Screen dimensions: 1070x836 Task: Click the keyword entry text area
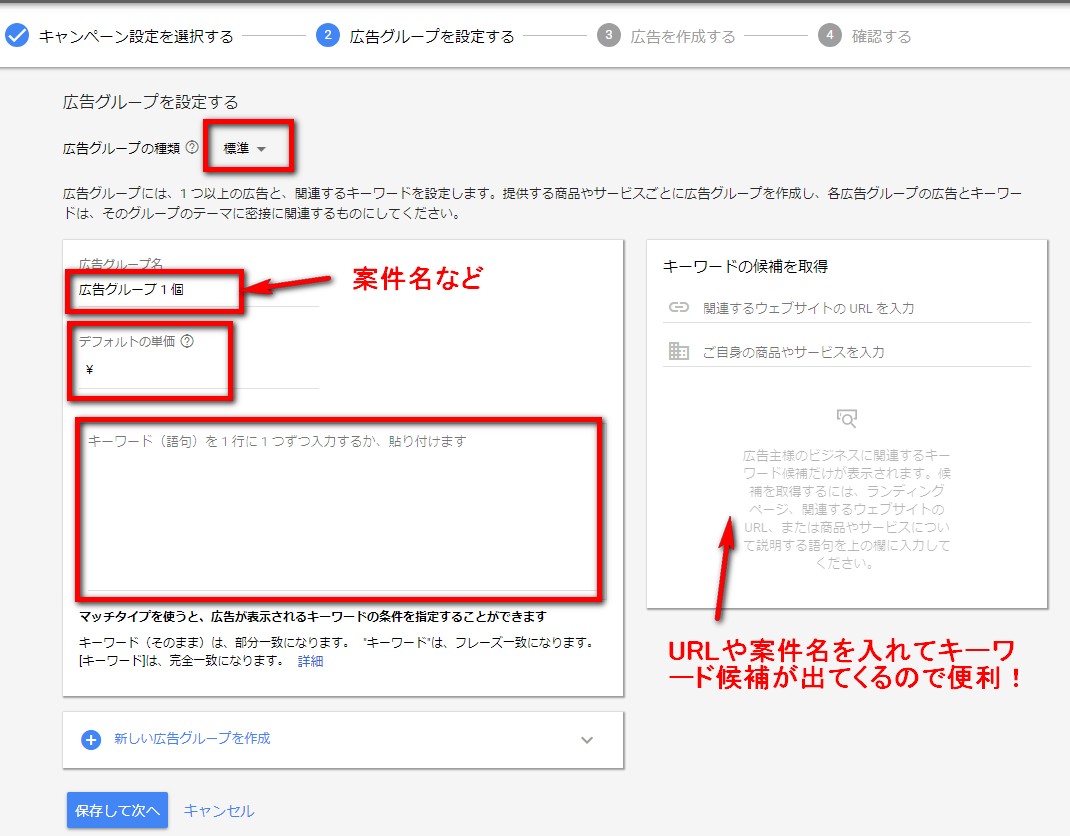(340, 510)
